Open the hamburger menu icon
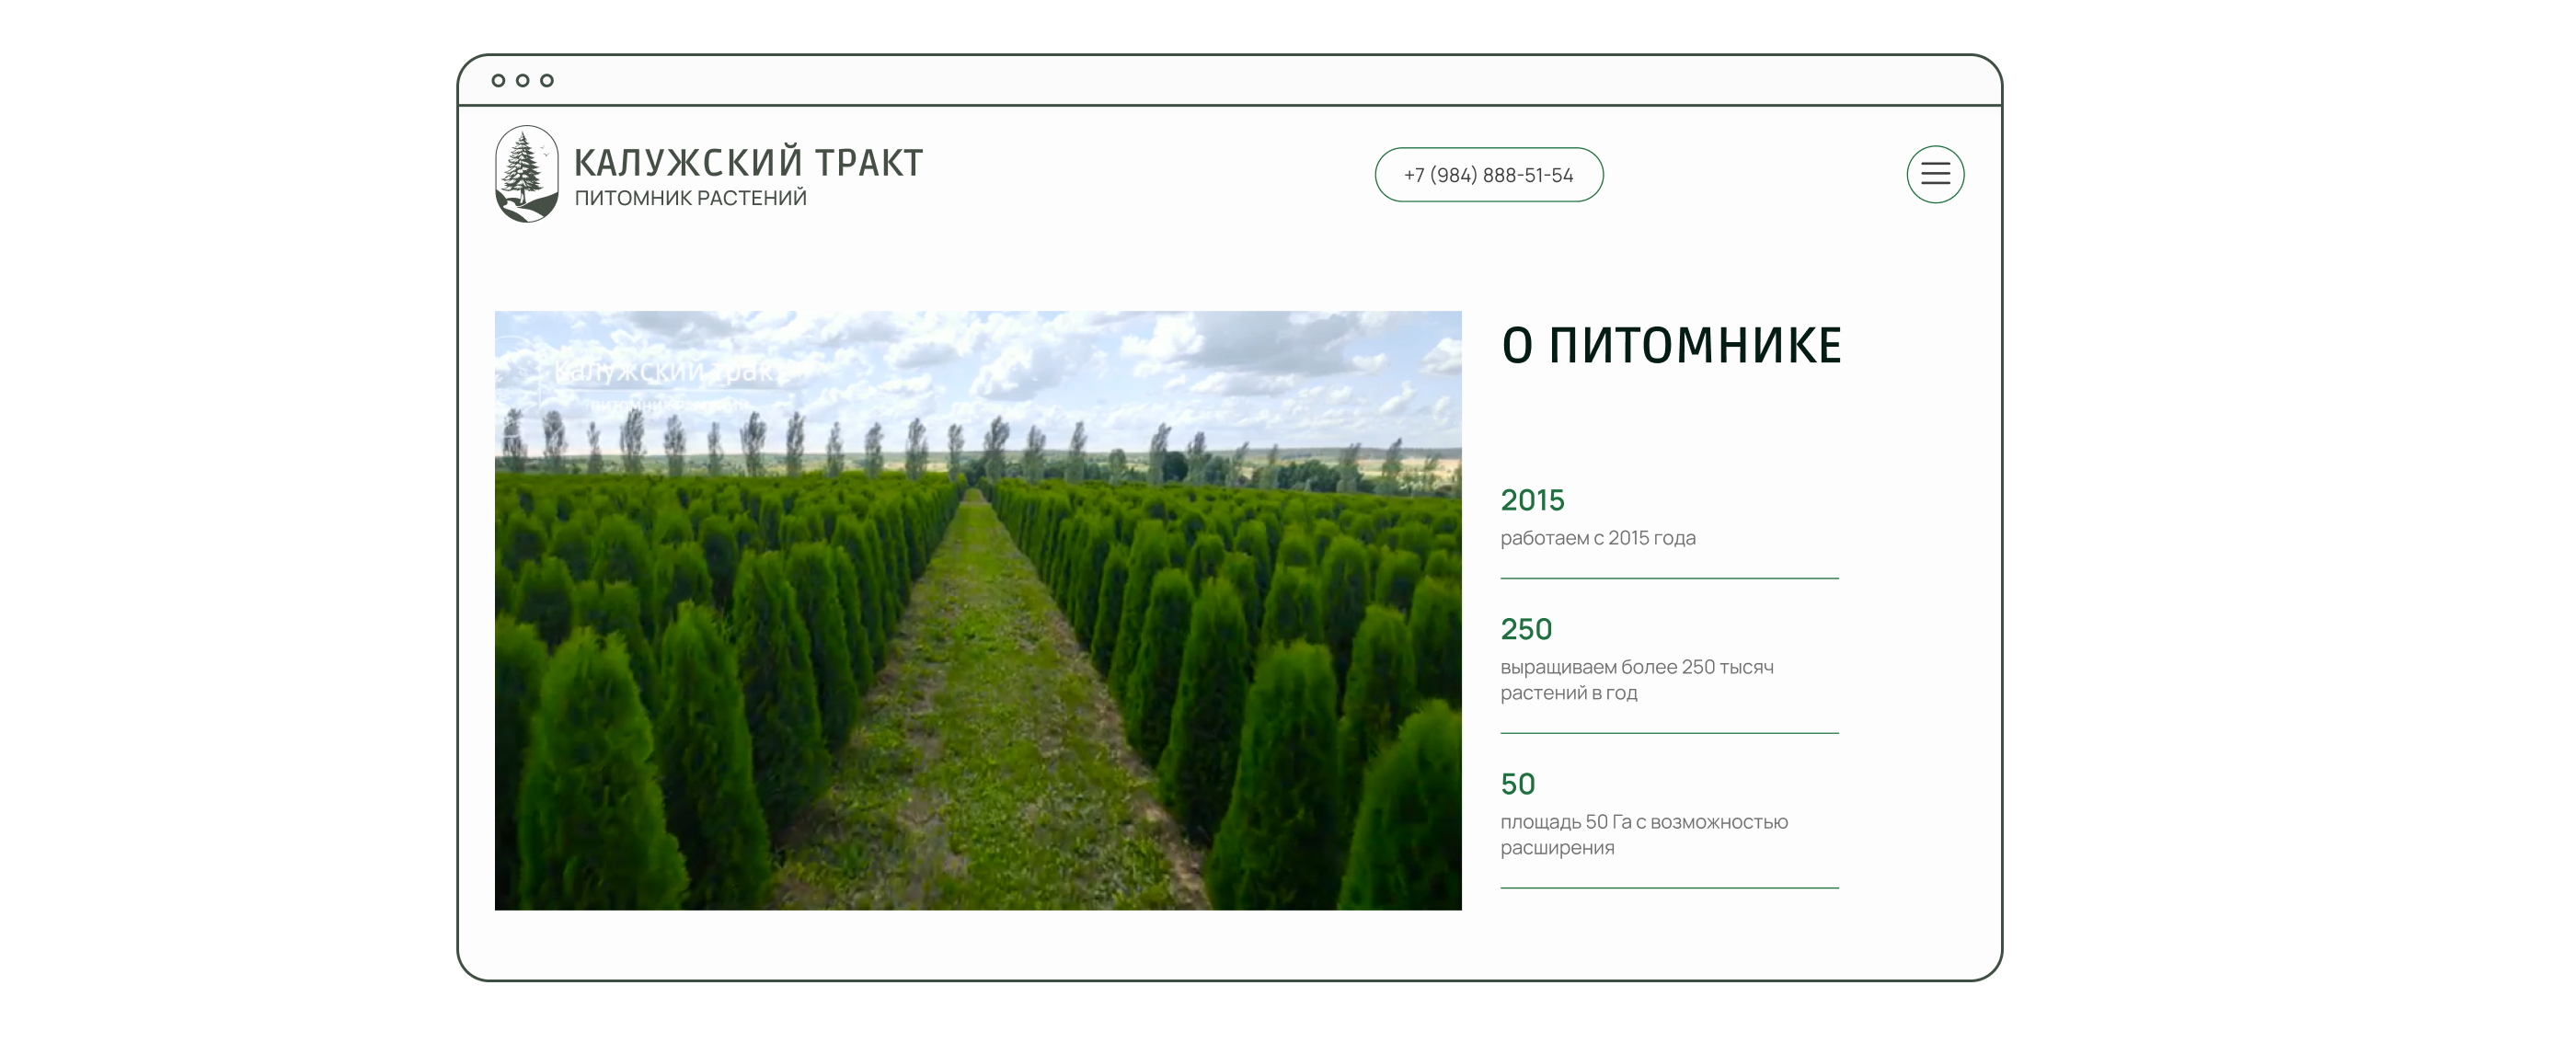This screenshot has width=2576, height=1054. click(x=1934, y=174)
